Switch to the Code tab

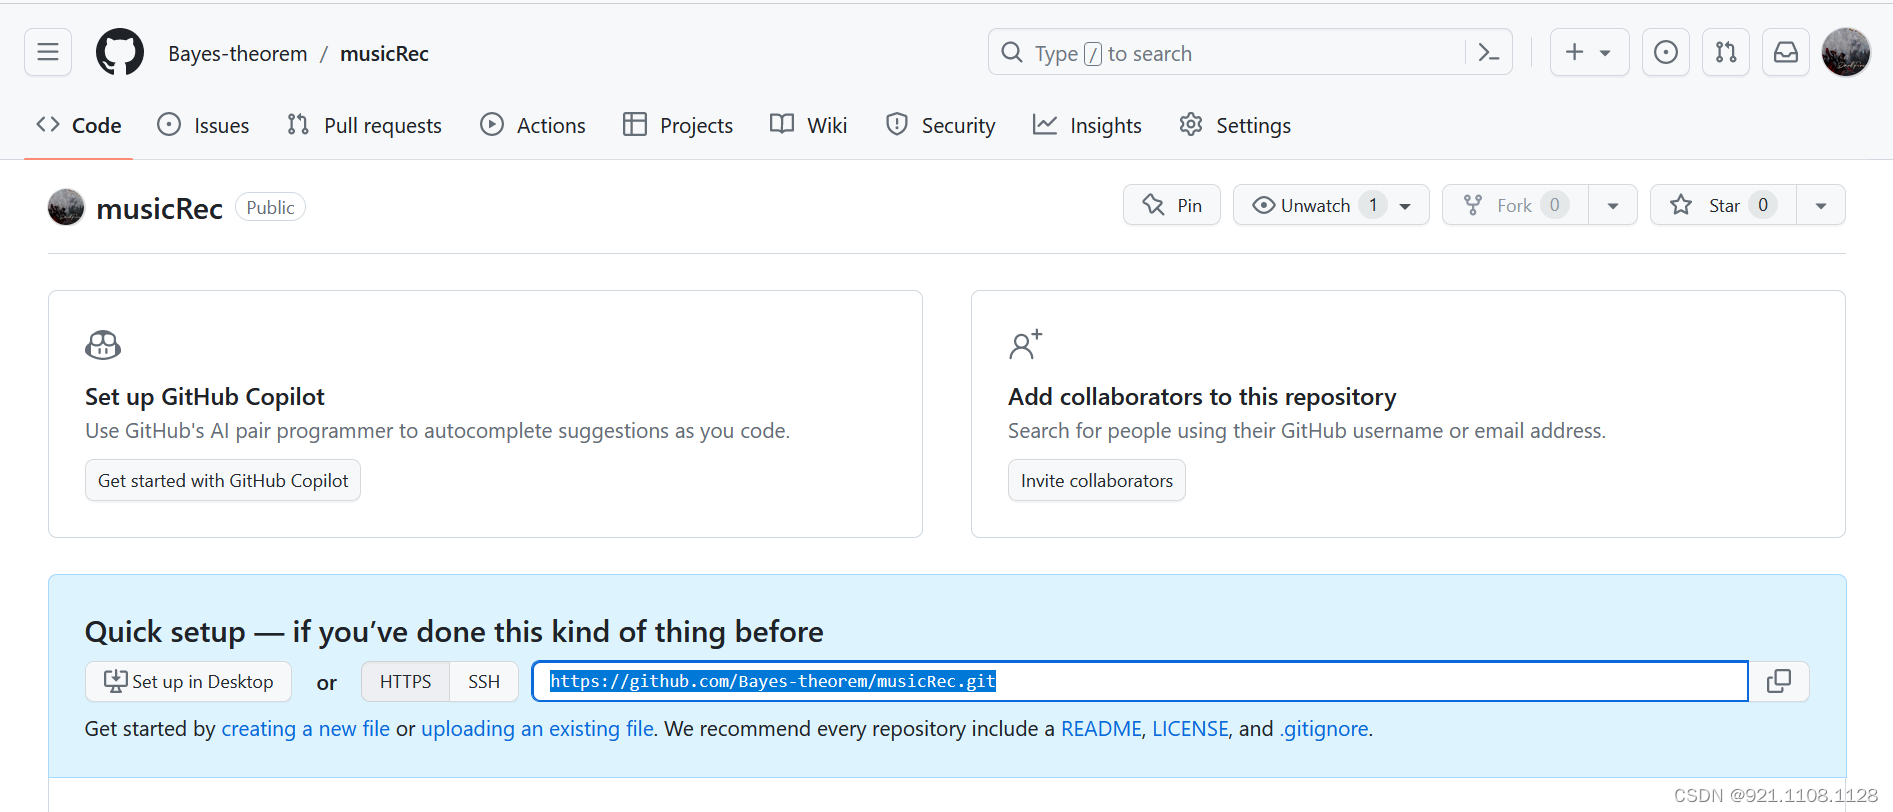click(79, 125)
